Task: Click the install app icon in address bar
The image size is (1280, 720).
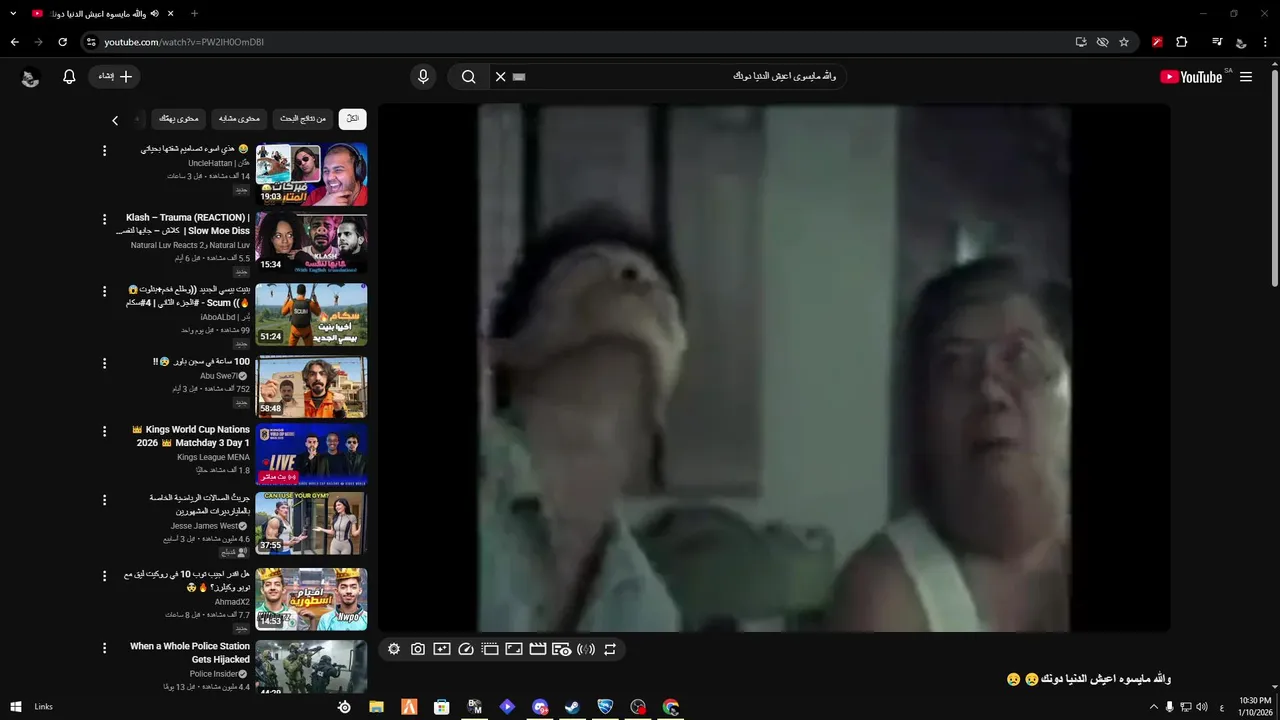Action: pos(1081,42)
